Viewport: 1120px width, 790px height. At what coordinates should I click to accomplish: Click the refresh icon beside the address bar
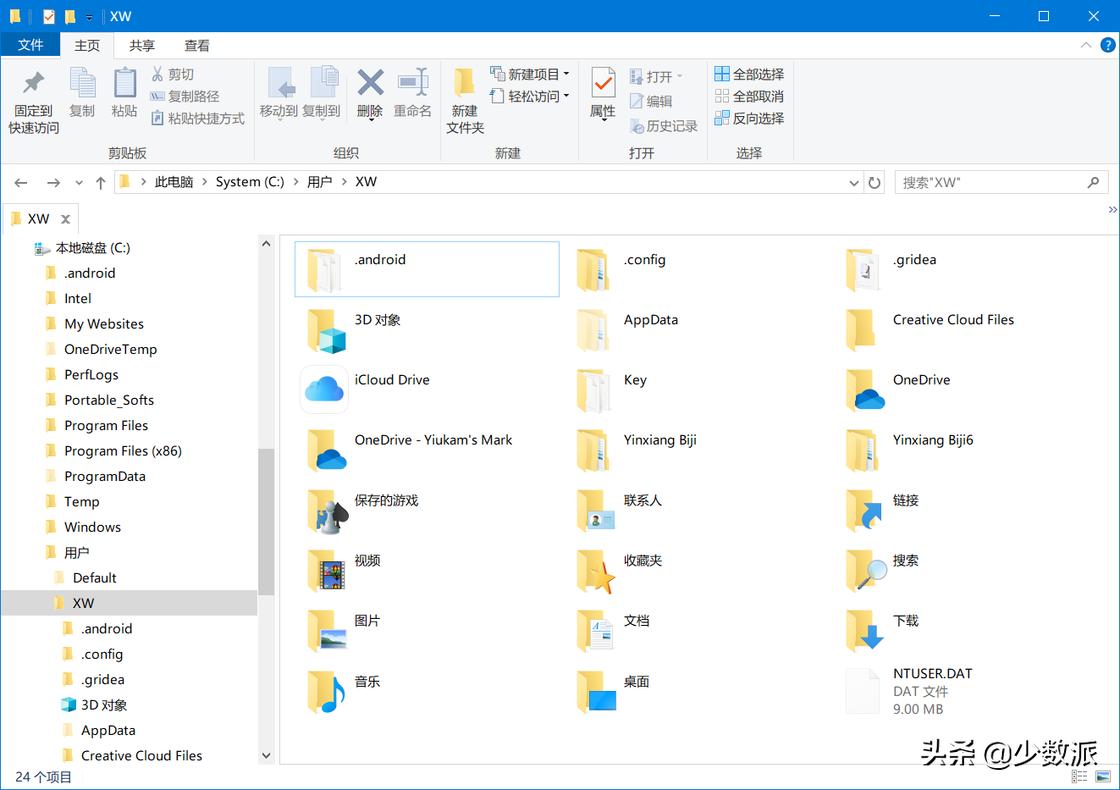(874, 181)
